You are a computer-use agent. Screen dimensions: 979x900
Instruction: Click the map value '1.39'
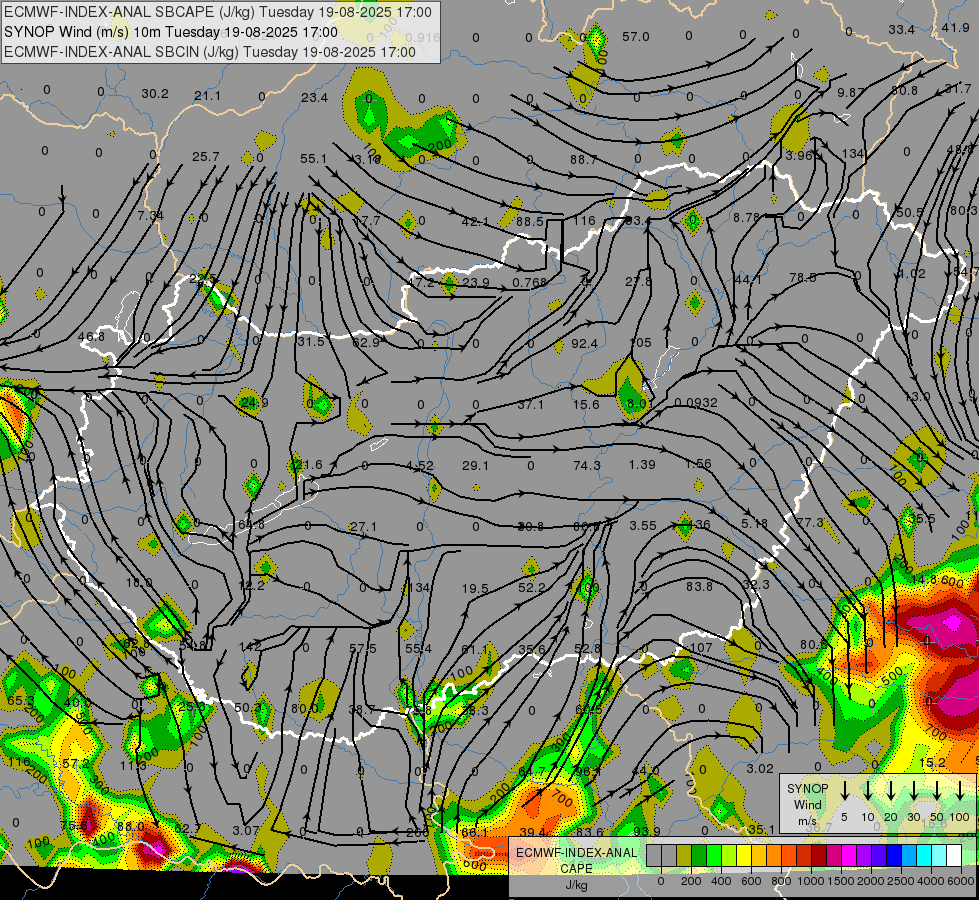(x=642, y=464)
